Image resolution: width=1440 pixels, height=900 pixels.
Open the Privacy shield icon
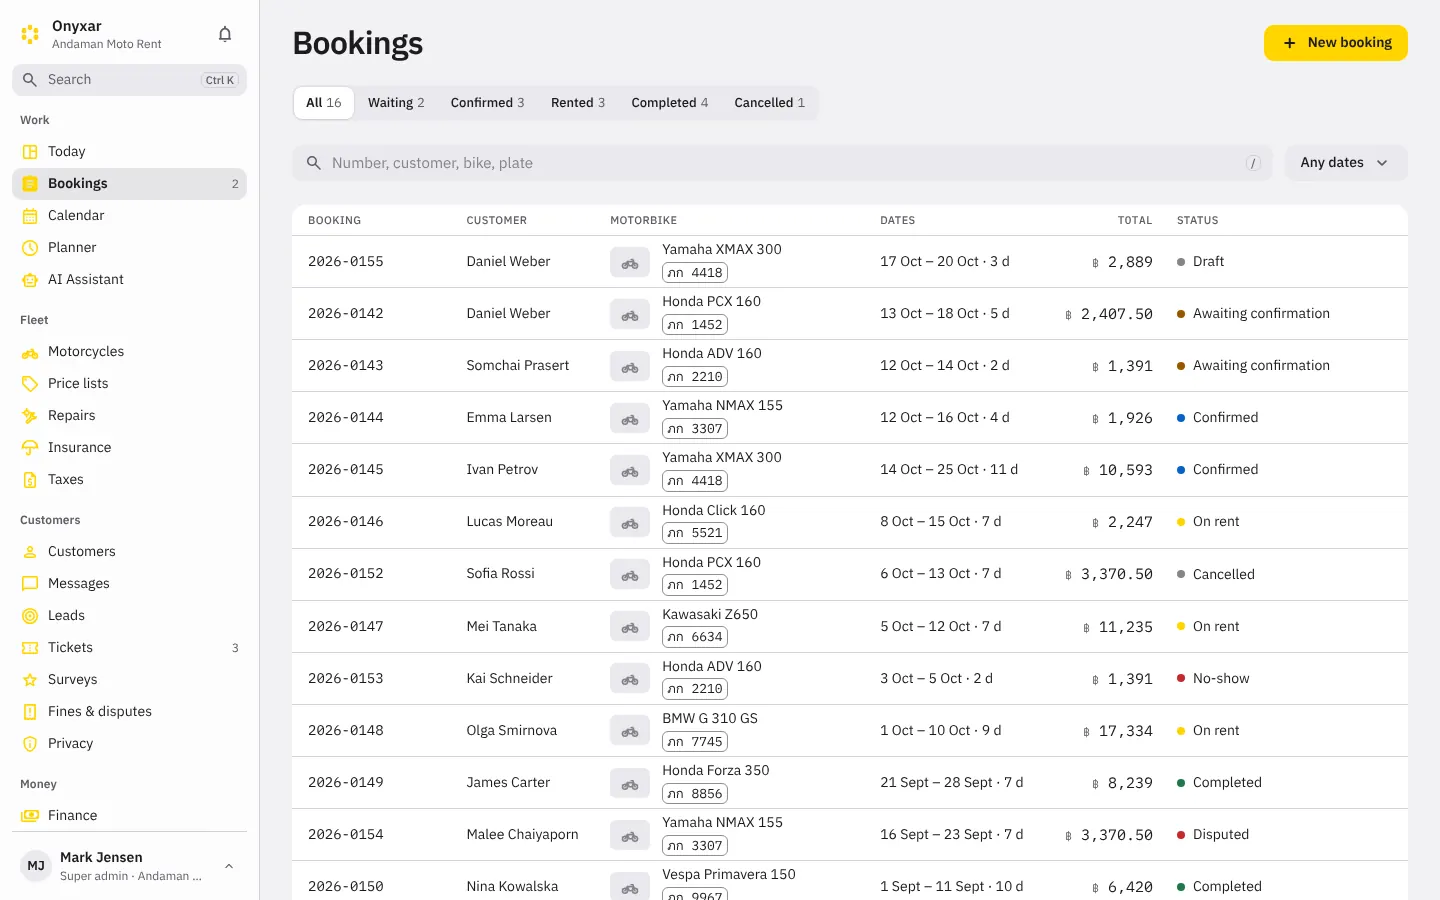click(x=30, y=743)
